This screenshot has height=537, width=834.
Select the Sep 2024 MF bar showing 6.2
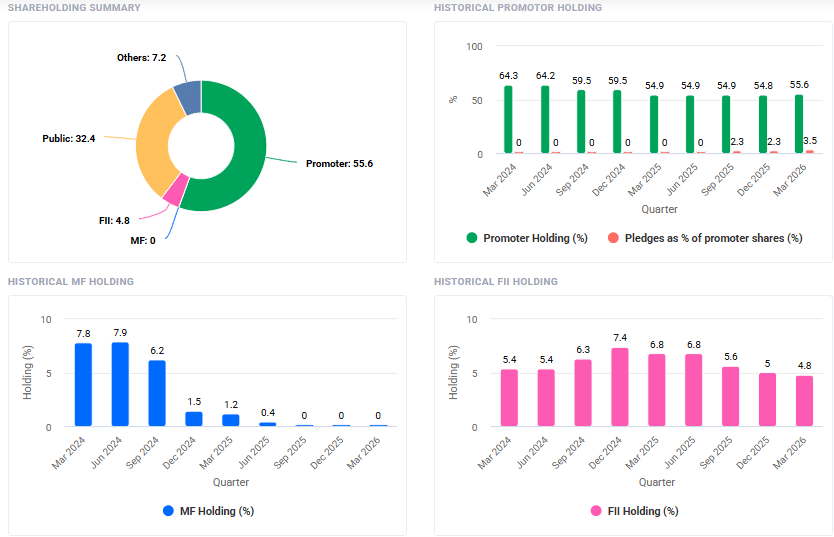point(157,394)
